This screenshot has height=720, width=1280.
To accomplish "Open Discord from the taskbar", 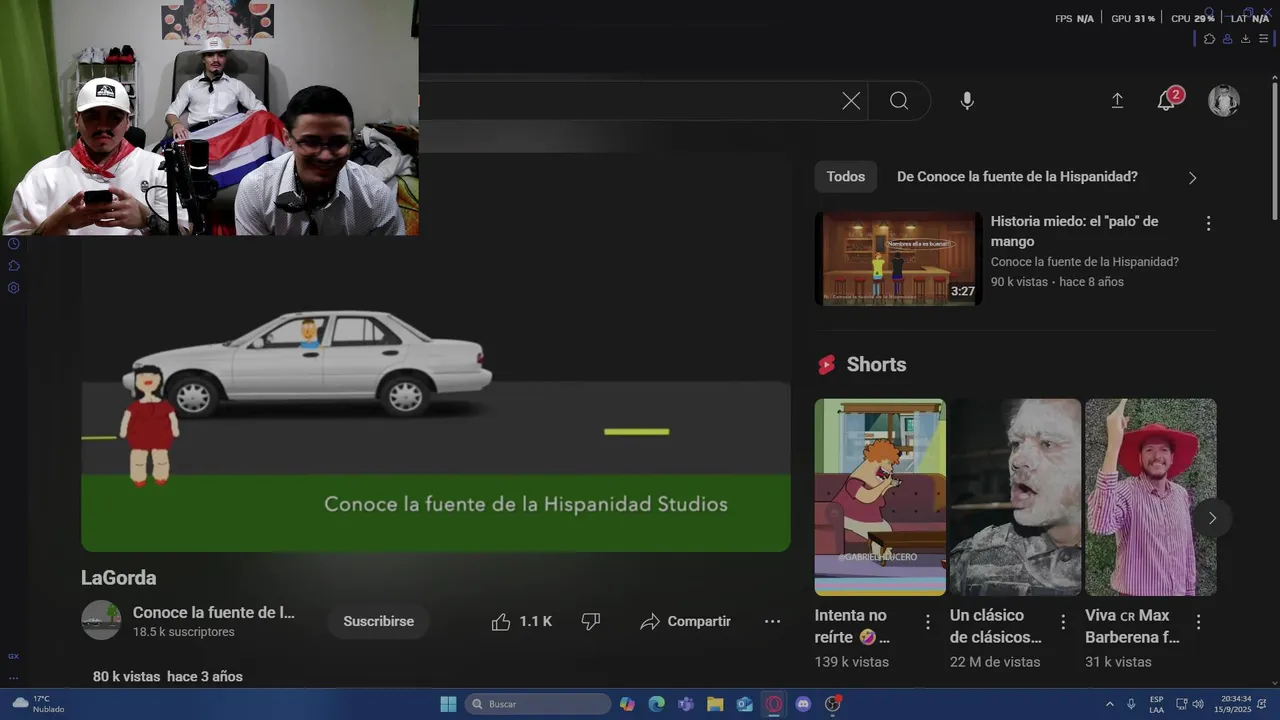I will pyautogui.click(x=803, y=704).
